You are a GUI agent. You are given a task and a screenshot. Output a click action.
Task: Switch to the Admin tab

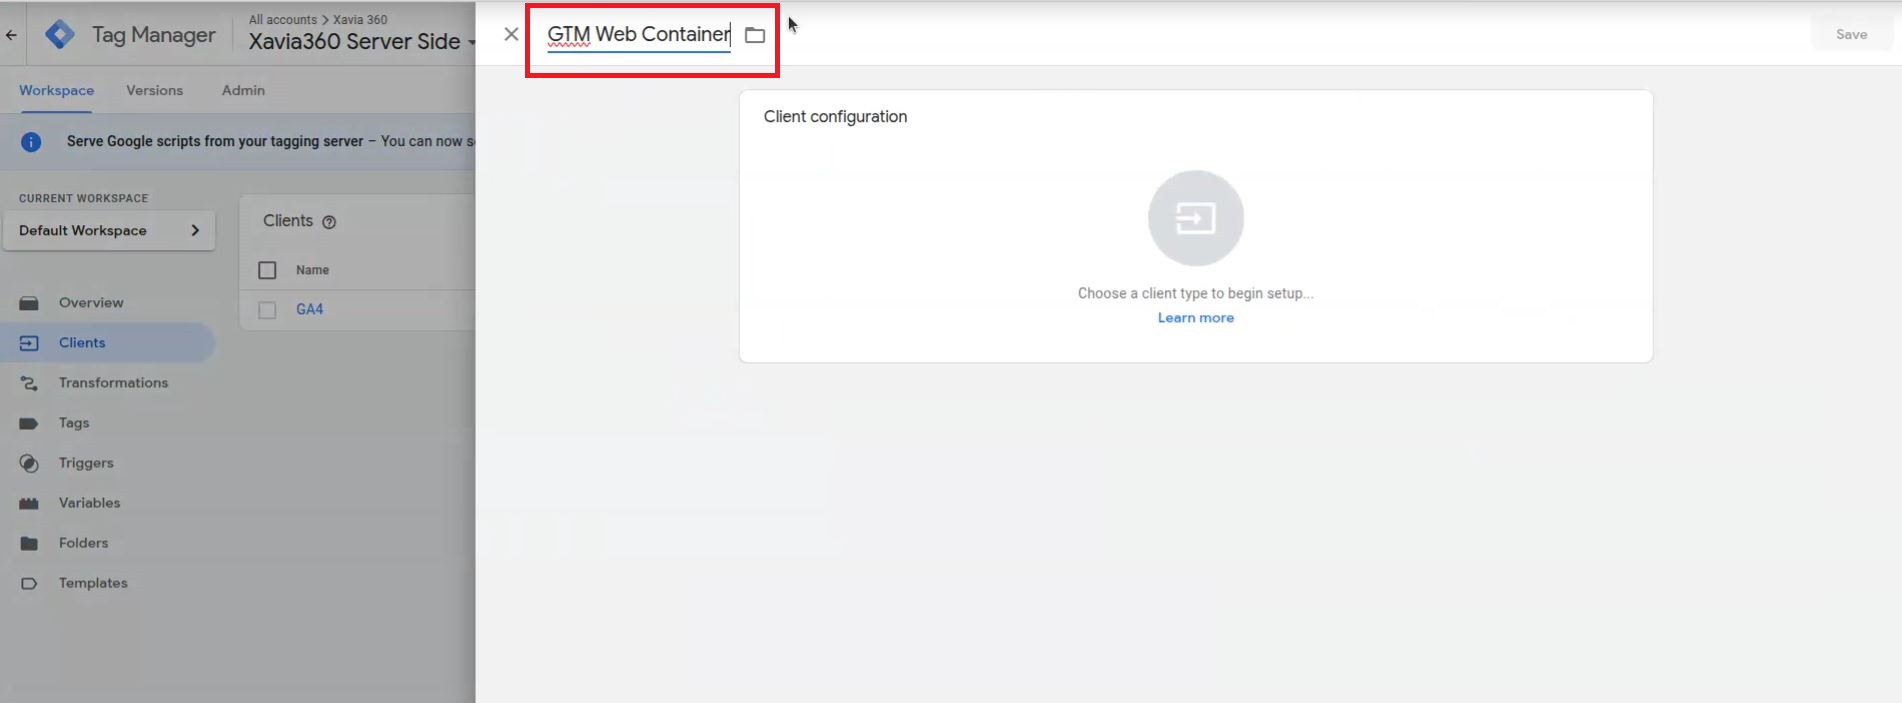click(243, 90)
